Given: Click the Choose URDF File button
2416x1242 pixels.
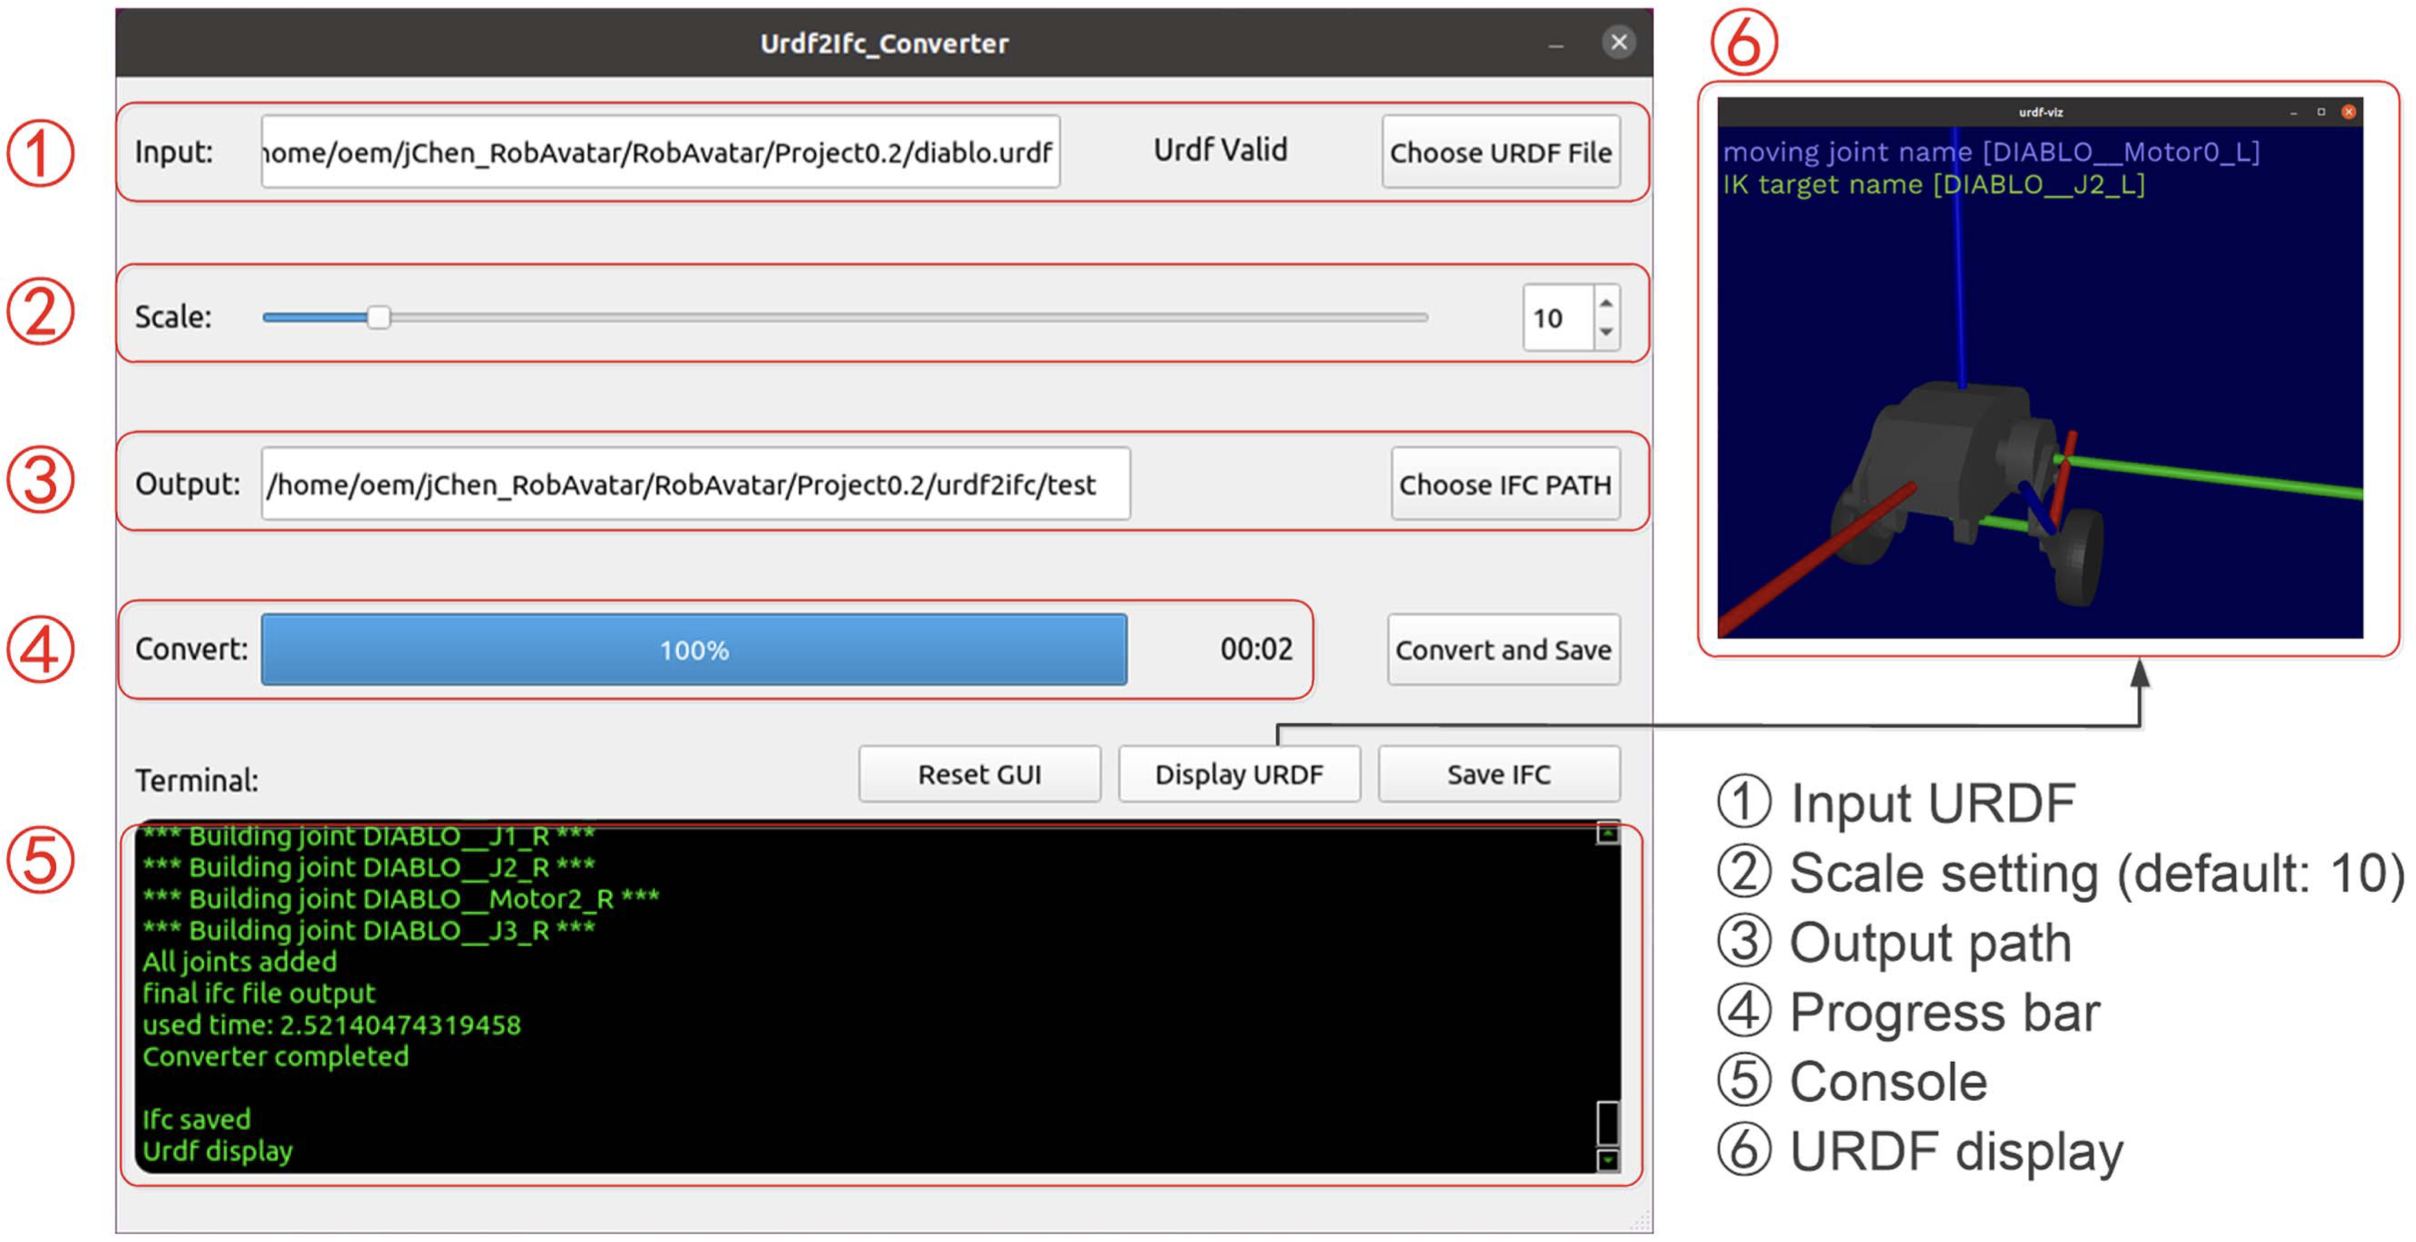Looking at the screenshot, I should coord(1500,152).
